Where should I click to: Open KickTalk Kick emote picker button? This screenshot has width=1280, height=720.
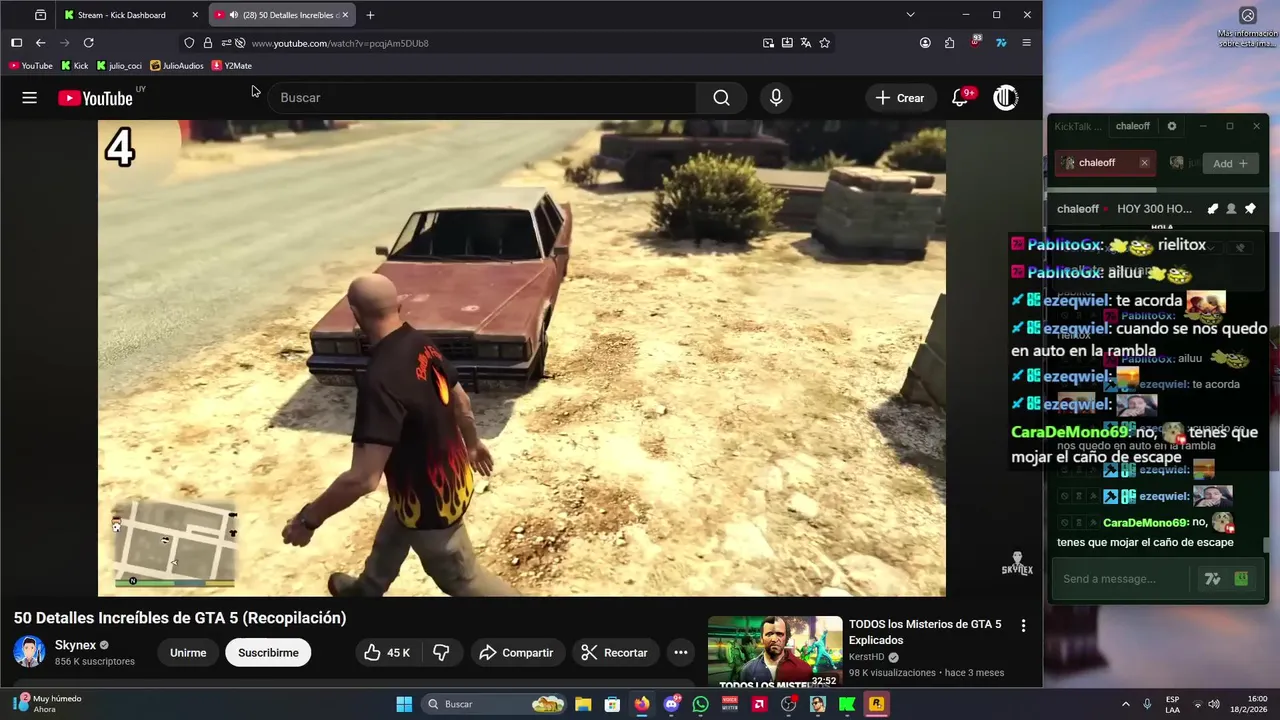pyautogui.click(x=1241, y=579)
